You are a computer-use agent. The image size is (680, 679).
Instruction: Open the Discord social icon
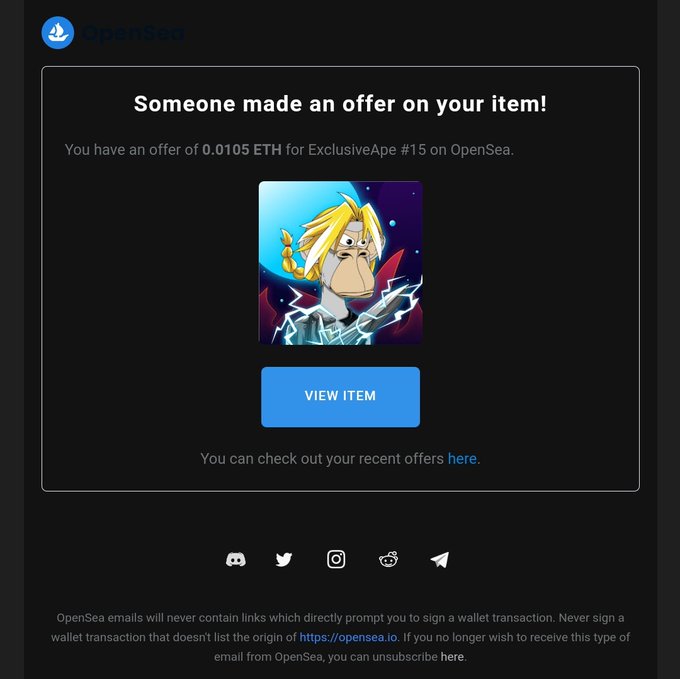pos(236,559)
